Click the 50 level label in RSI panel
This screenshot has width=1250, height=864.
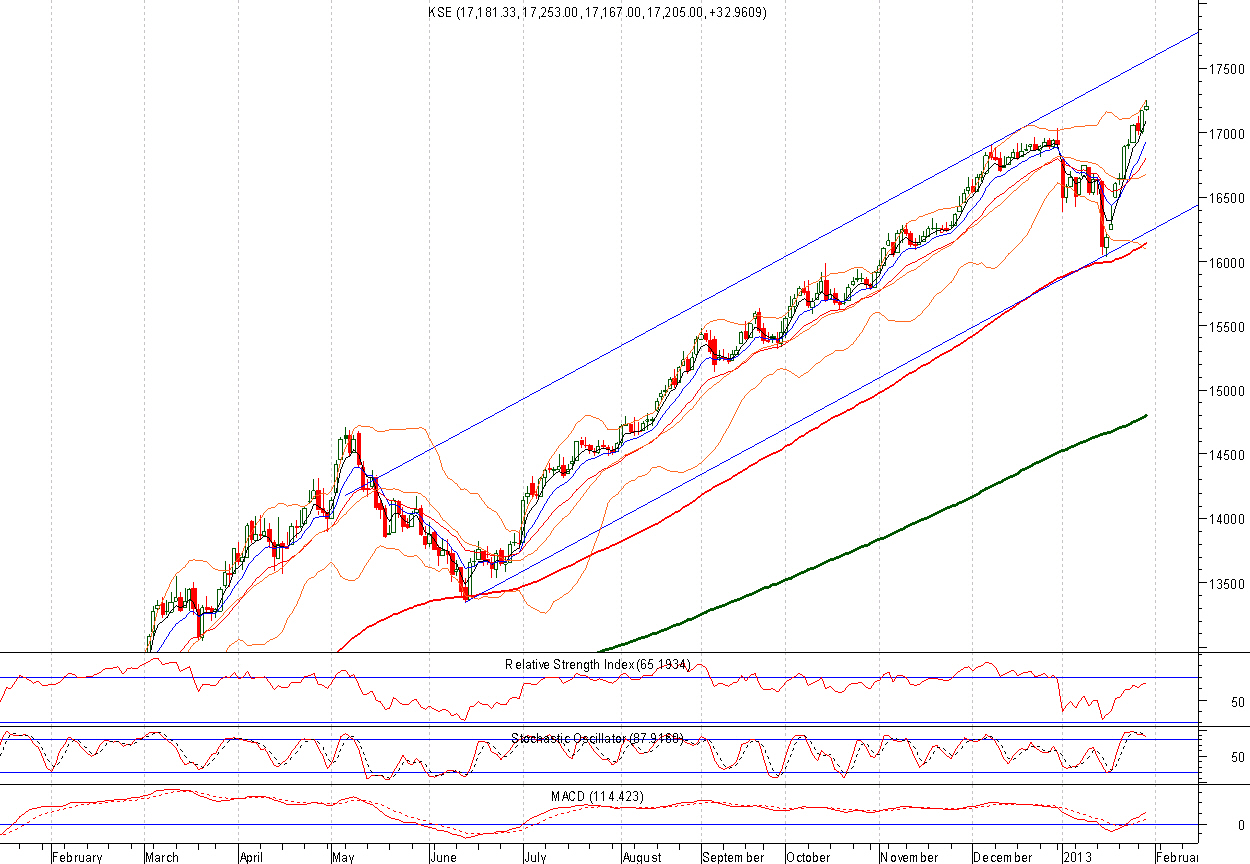[1236, 702]
